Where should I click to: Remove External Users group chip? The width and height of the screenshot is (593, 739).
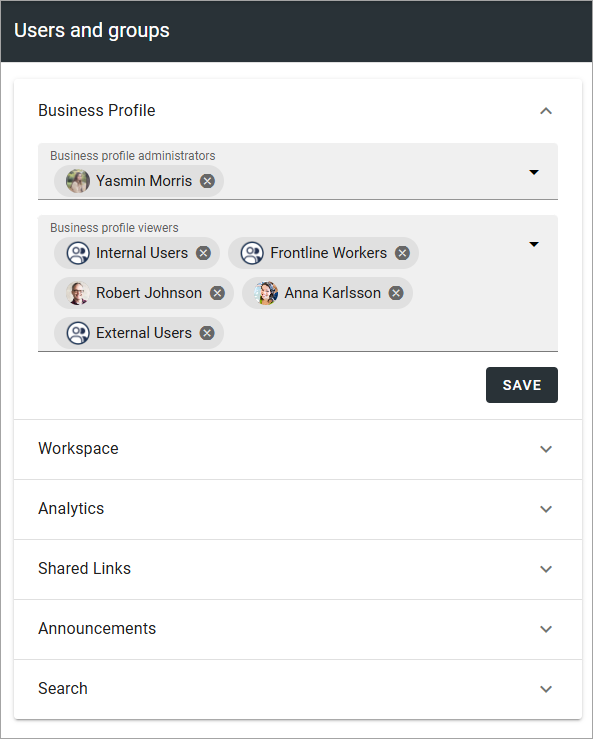click(x=207, y=333)
